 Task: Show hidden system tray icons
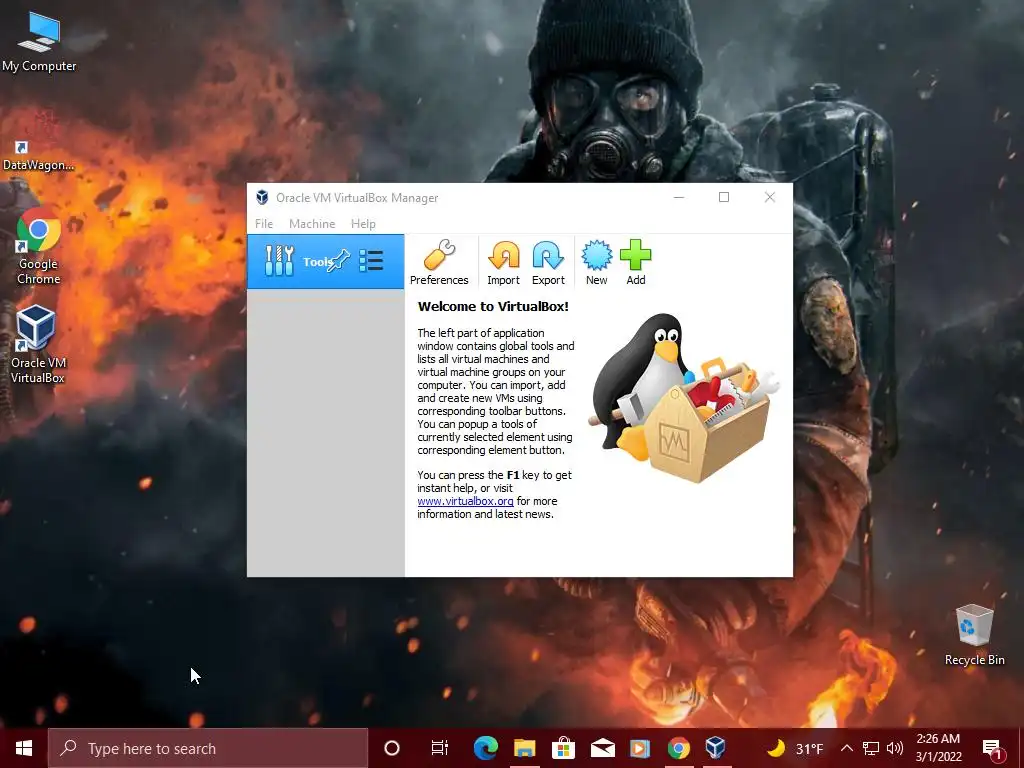(846, 748)
